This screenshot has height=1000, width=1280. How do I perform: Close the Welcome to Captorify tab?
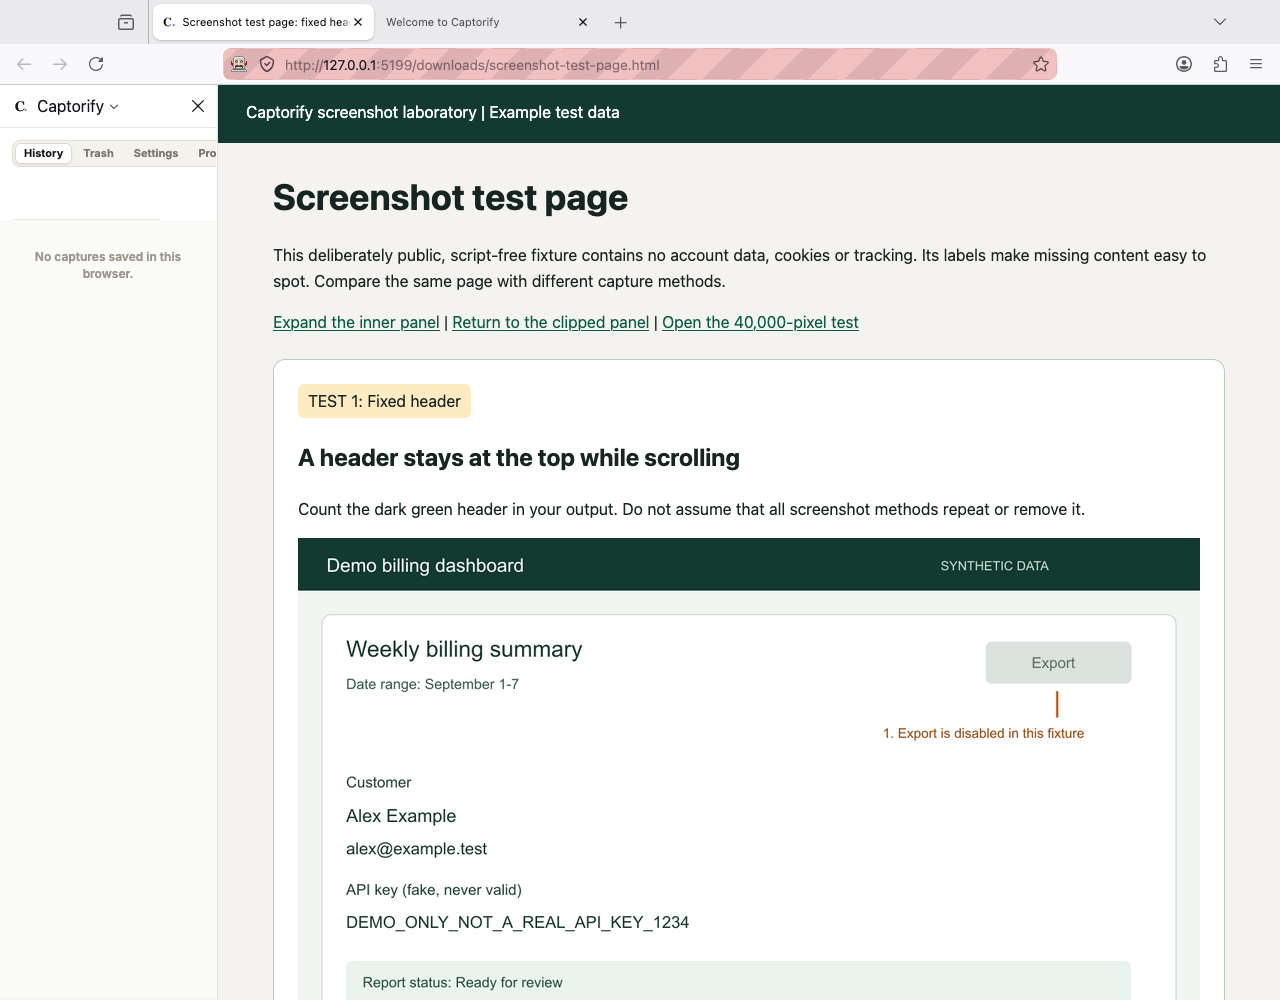coord(583,22)
